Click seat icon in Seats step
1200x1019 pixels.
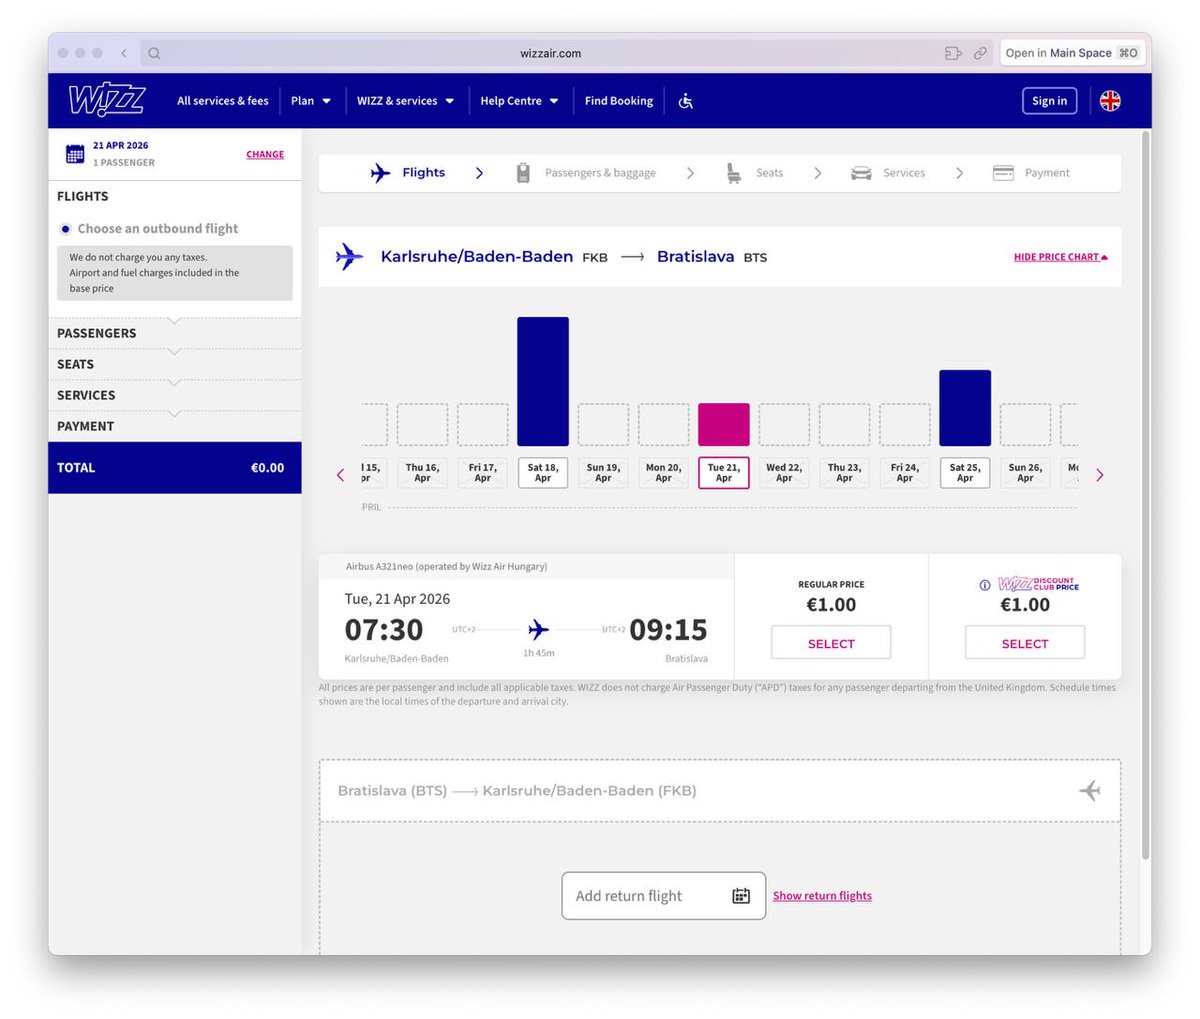pyautogui.click(x=734, y=173)
